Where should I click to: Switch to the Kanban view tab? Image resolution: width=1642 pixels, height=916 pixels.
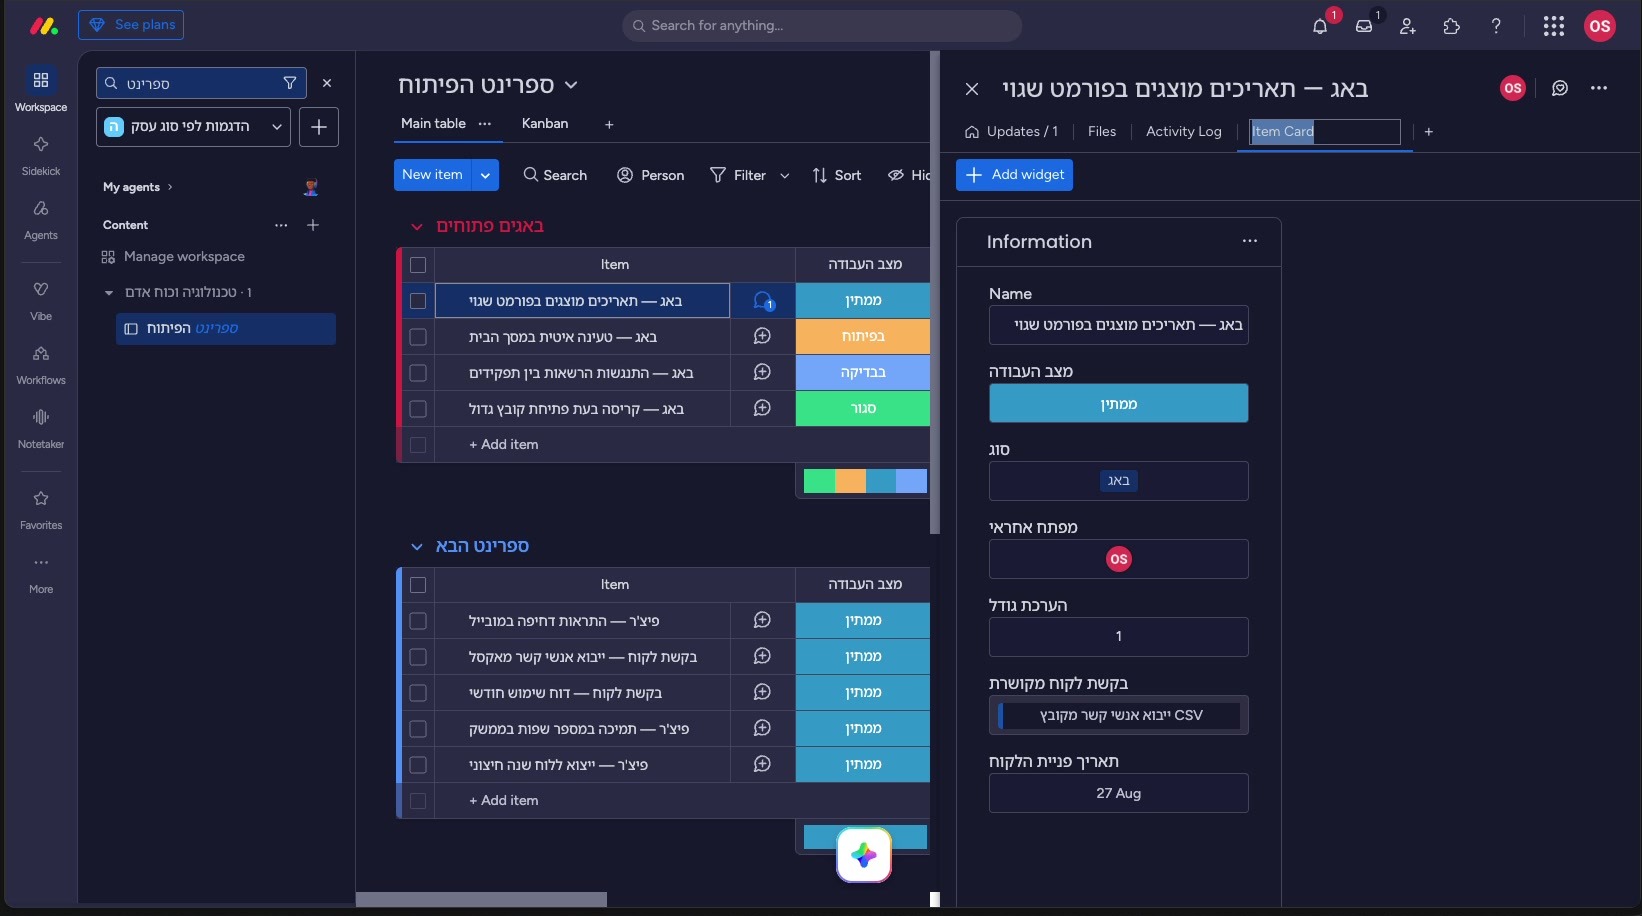545,123
